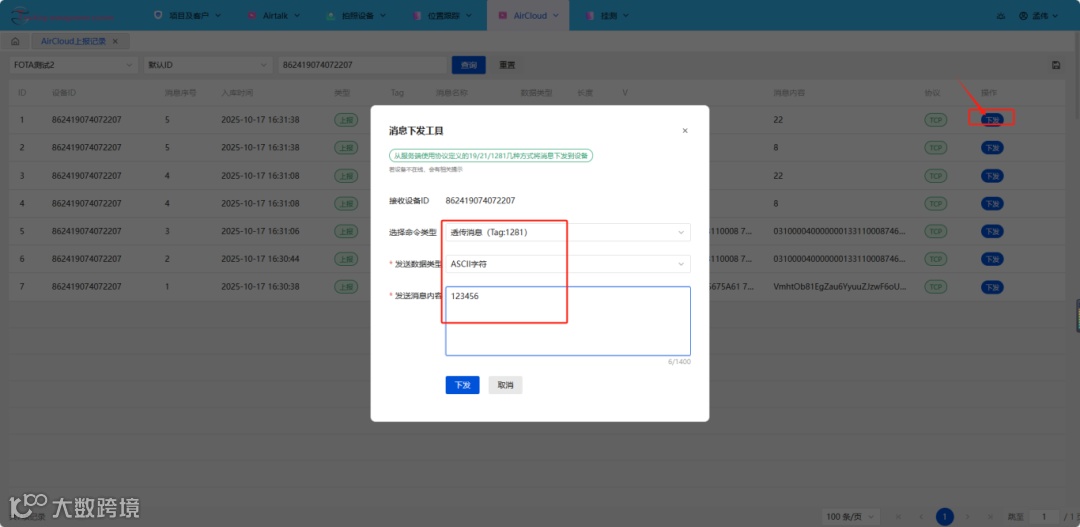The image size is (1080, 527).
Task: Click the TCP tag in row 5
Action: (935, 231)
